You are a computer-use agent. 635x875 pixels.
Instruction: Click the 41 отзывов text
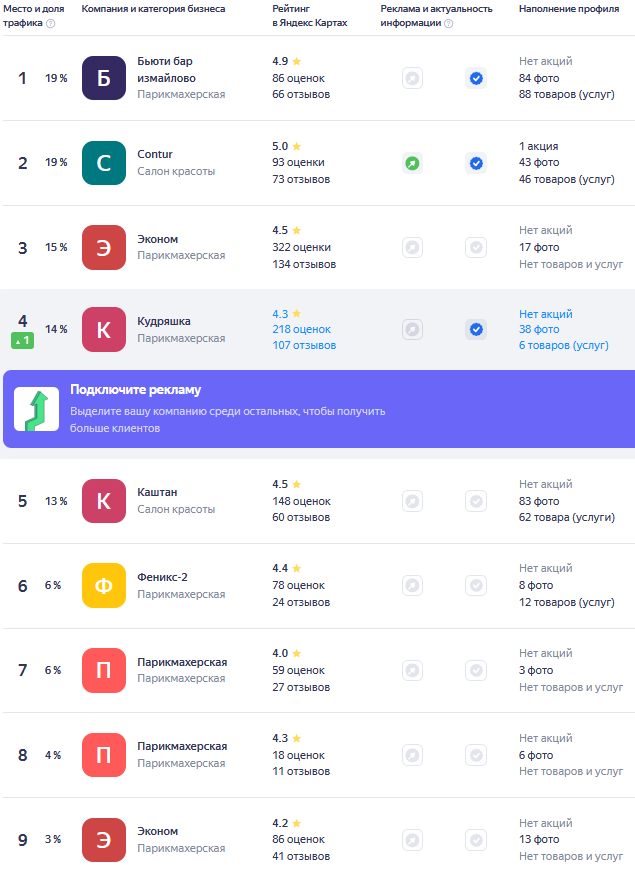pyautogui.click(x=301, y=856)
